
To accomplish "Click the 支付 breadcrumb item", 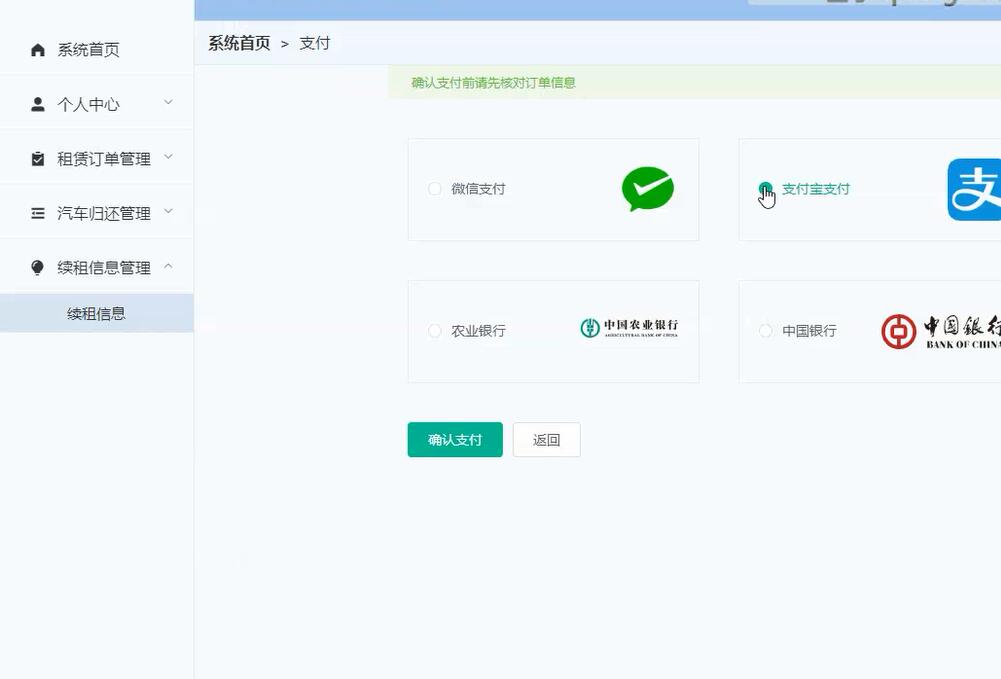I will pos(315,43).
